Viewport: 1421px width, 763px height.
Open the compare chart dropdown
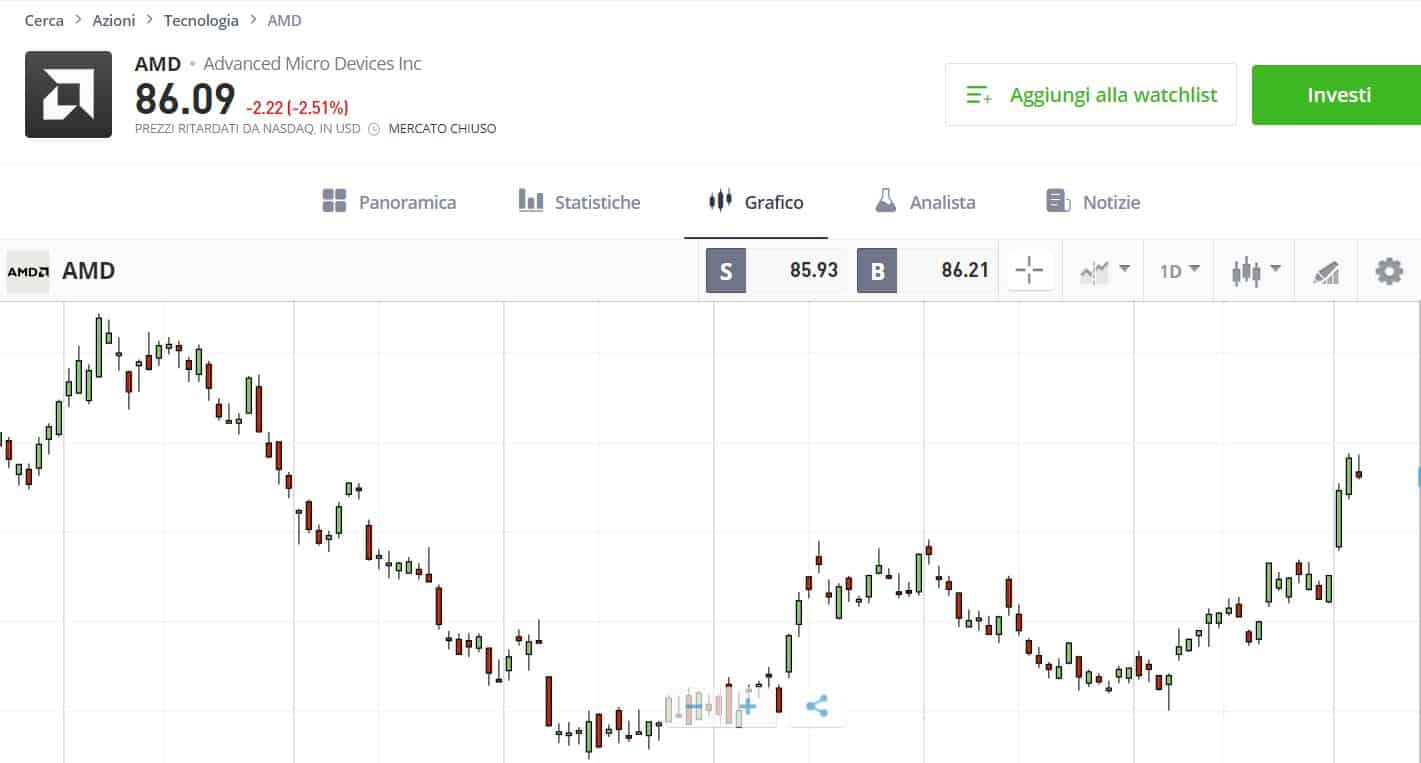1104,270
